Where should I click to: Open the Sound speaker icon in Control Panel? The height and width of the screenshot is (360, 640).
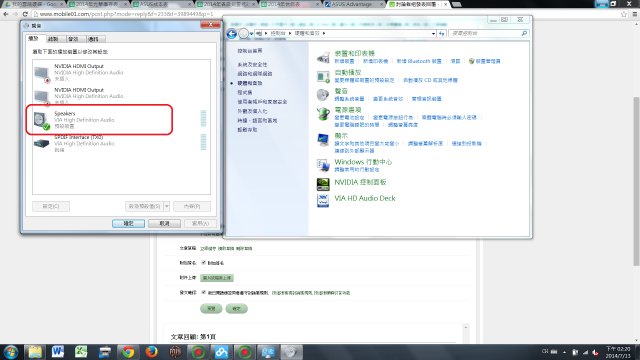click(323, 95)
